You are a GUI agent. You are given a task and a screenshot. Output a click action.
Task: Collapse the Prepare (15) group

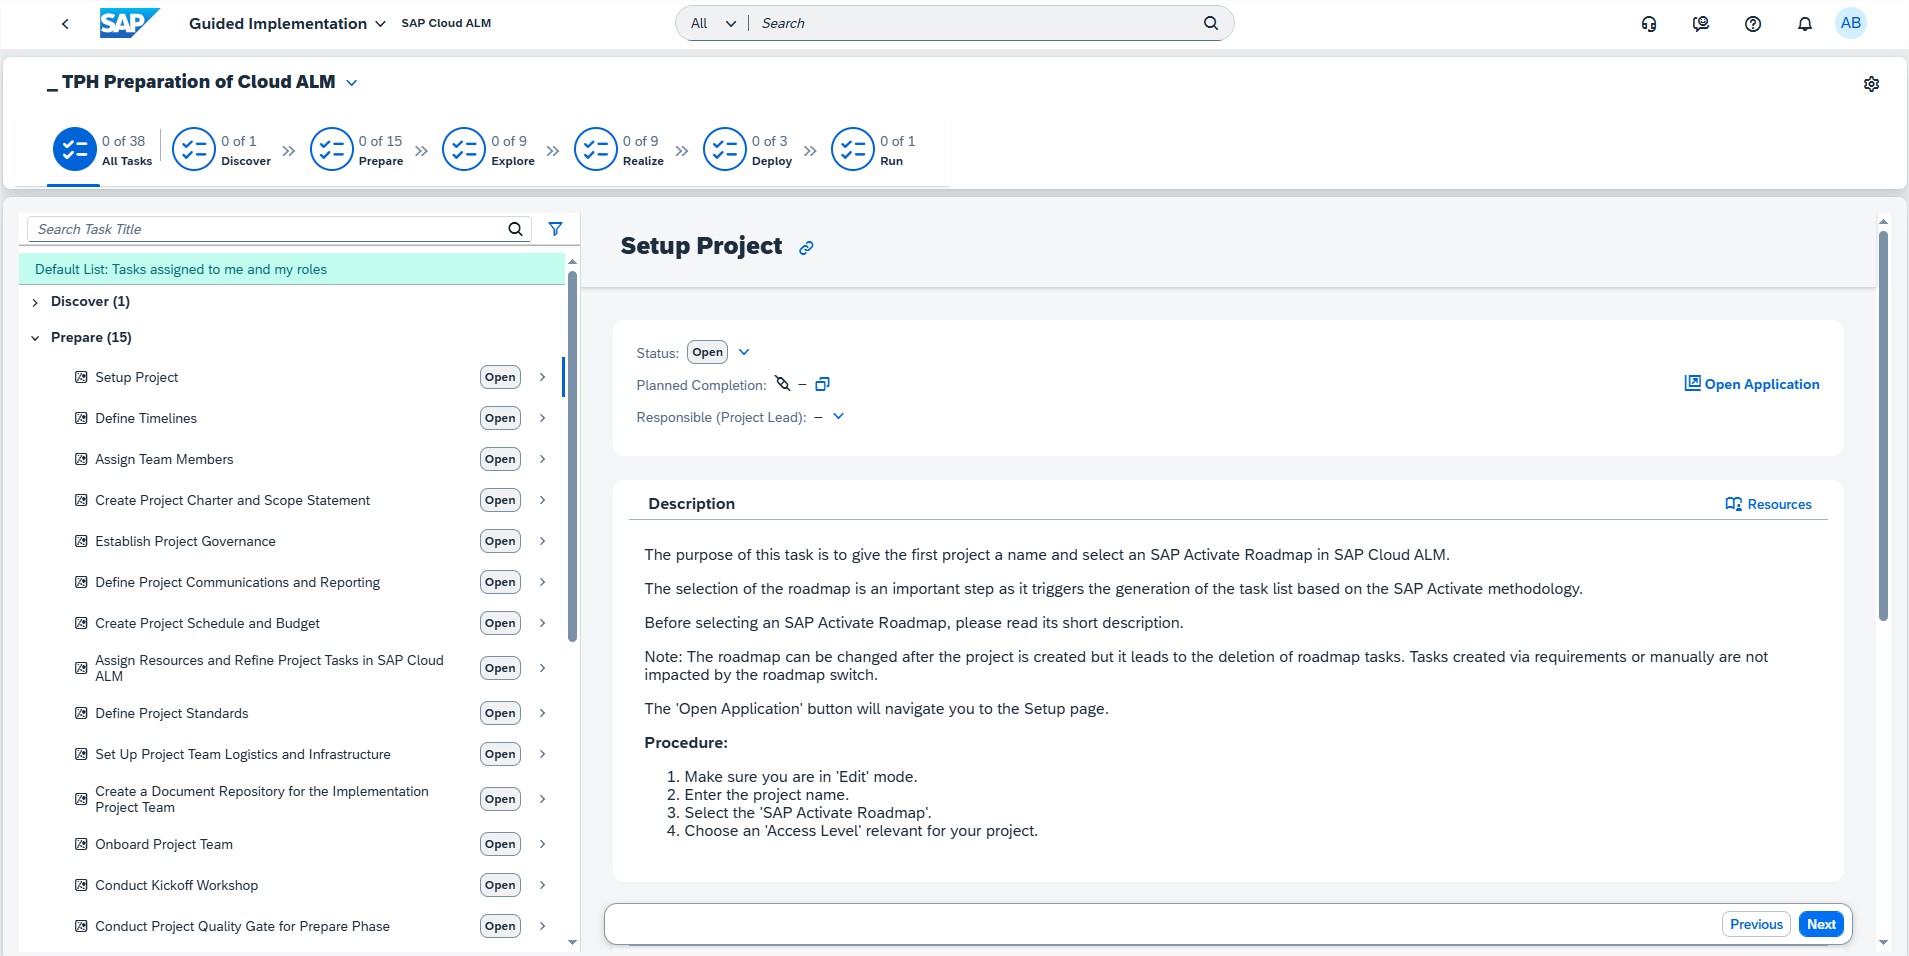[x=36, y=338]
